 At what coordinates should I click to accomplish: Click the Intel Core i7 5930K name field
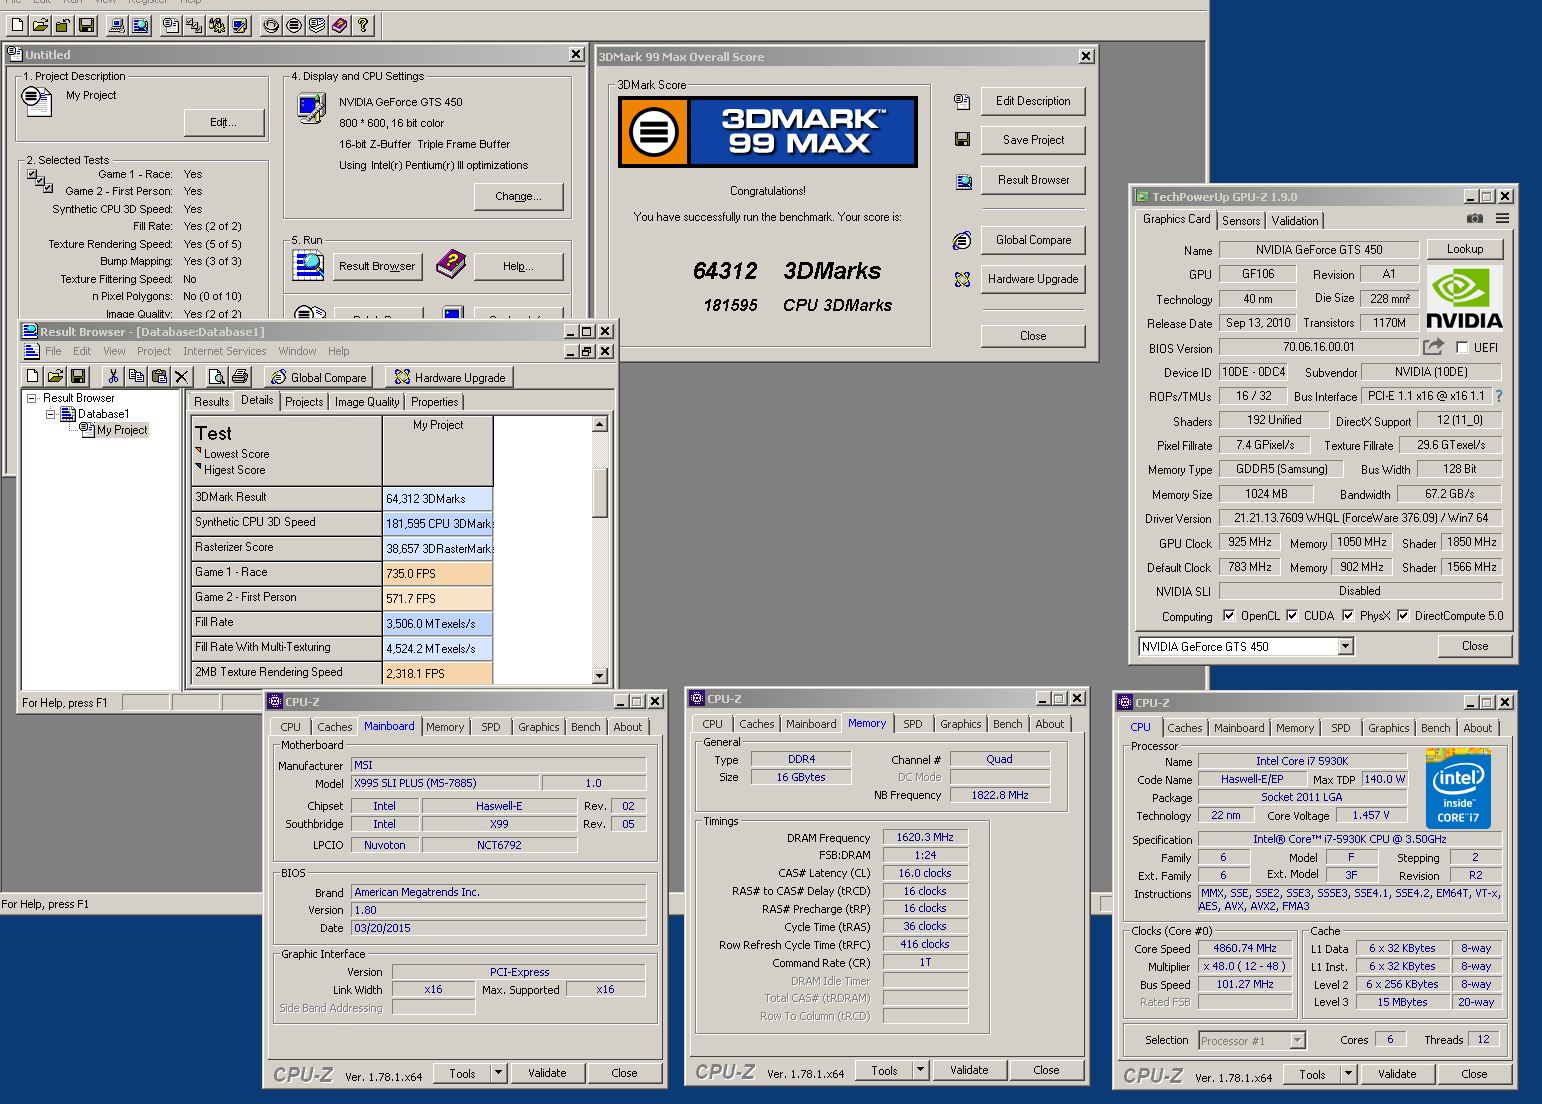1302,761
